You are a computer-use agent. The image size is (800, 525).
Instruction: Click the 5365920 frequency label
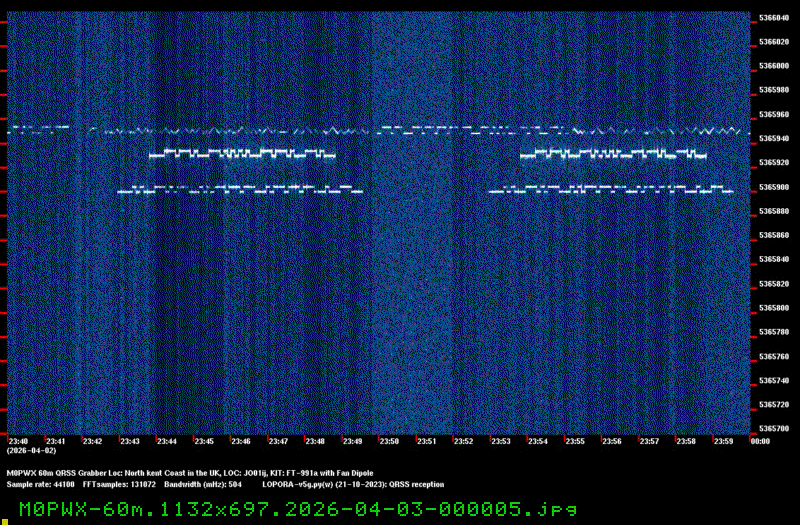pos(774,162)
